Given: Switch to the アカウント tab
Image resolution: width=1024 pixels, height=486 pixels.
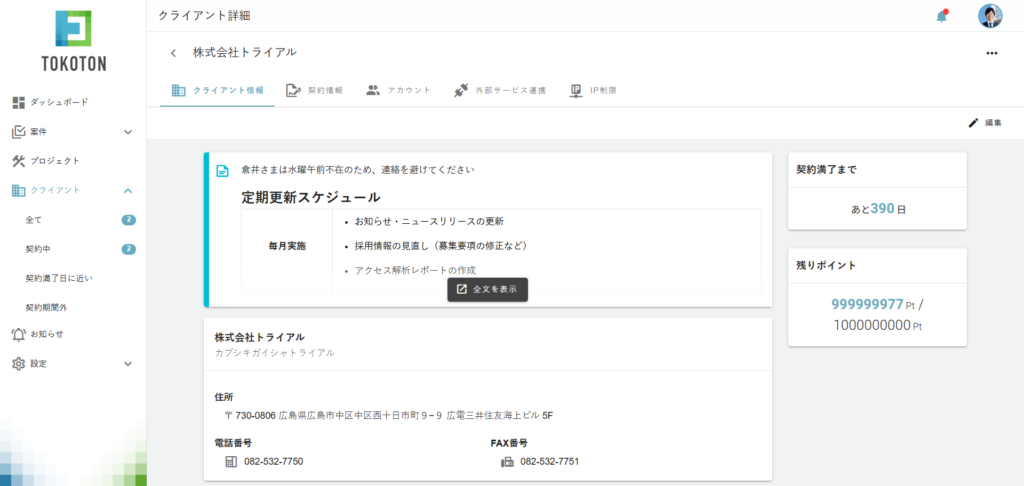Looking at the screenshot, I should tap(398, 90).
